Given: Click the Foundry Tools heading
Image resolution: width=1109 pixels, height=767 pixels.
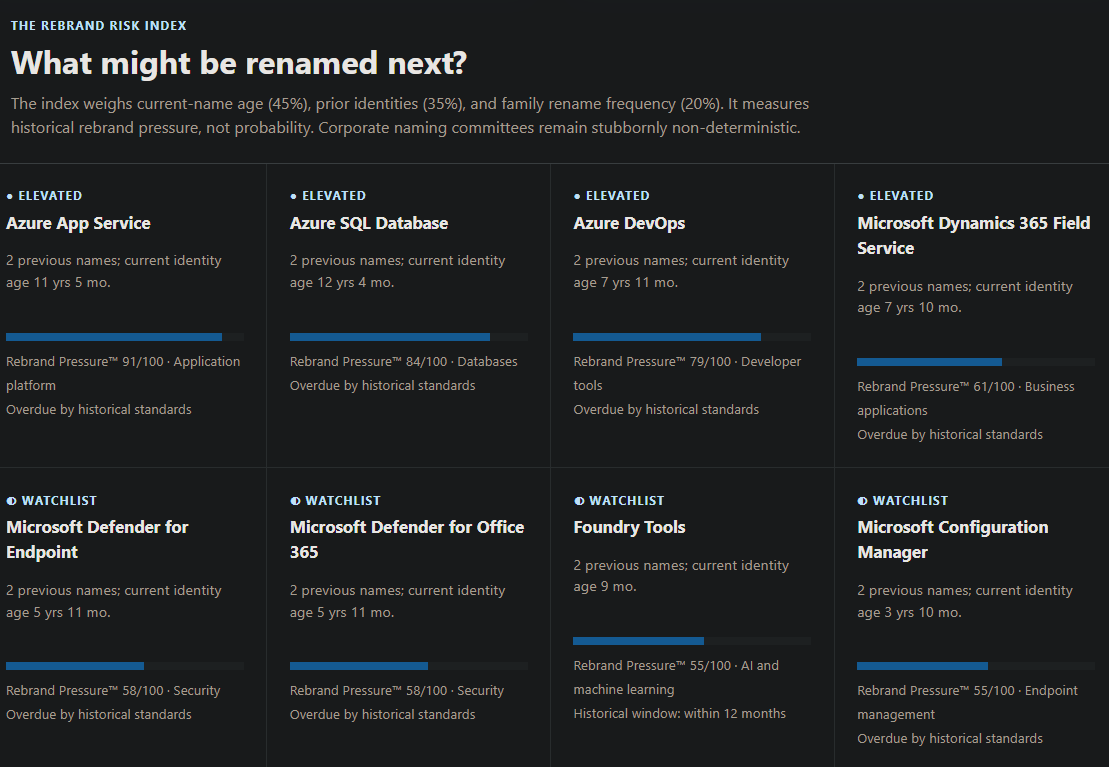Looking at the screenshot, I should (x=629, y=528).
